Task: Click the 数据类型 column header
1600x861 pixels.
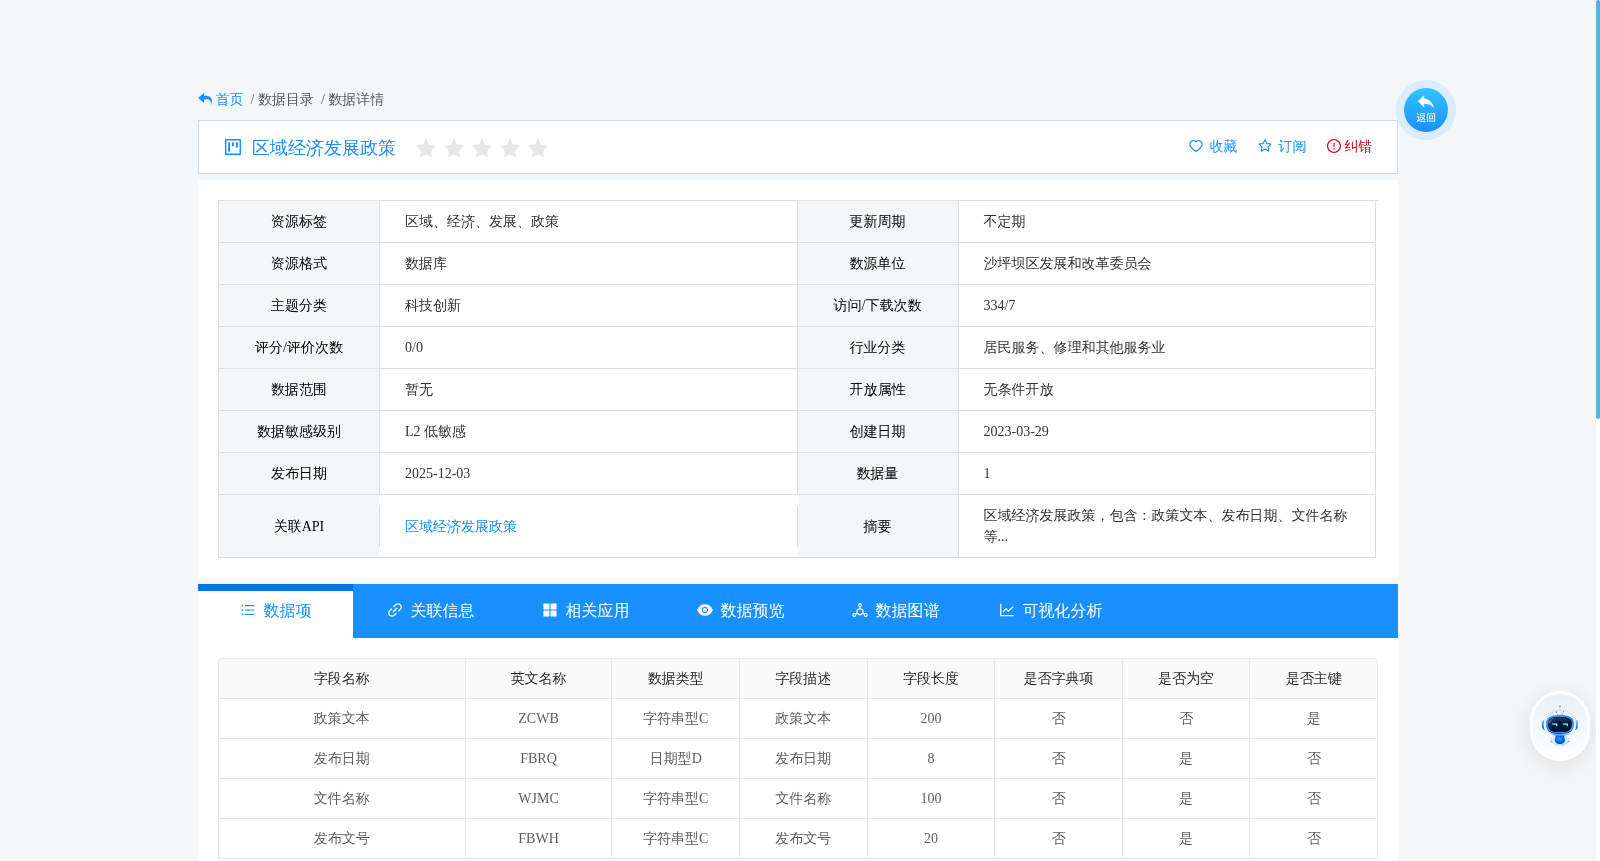Action: [x=675, y=679]
